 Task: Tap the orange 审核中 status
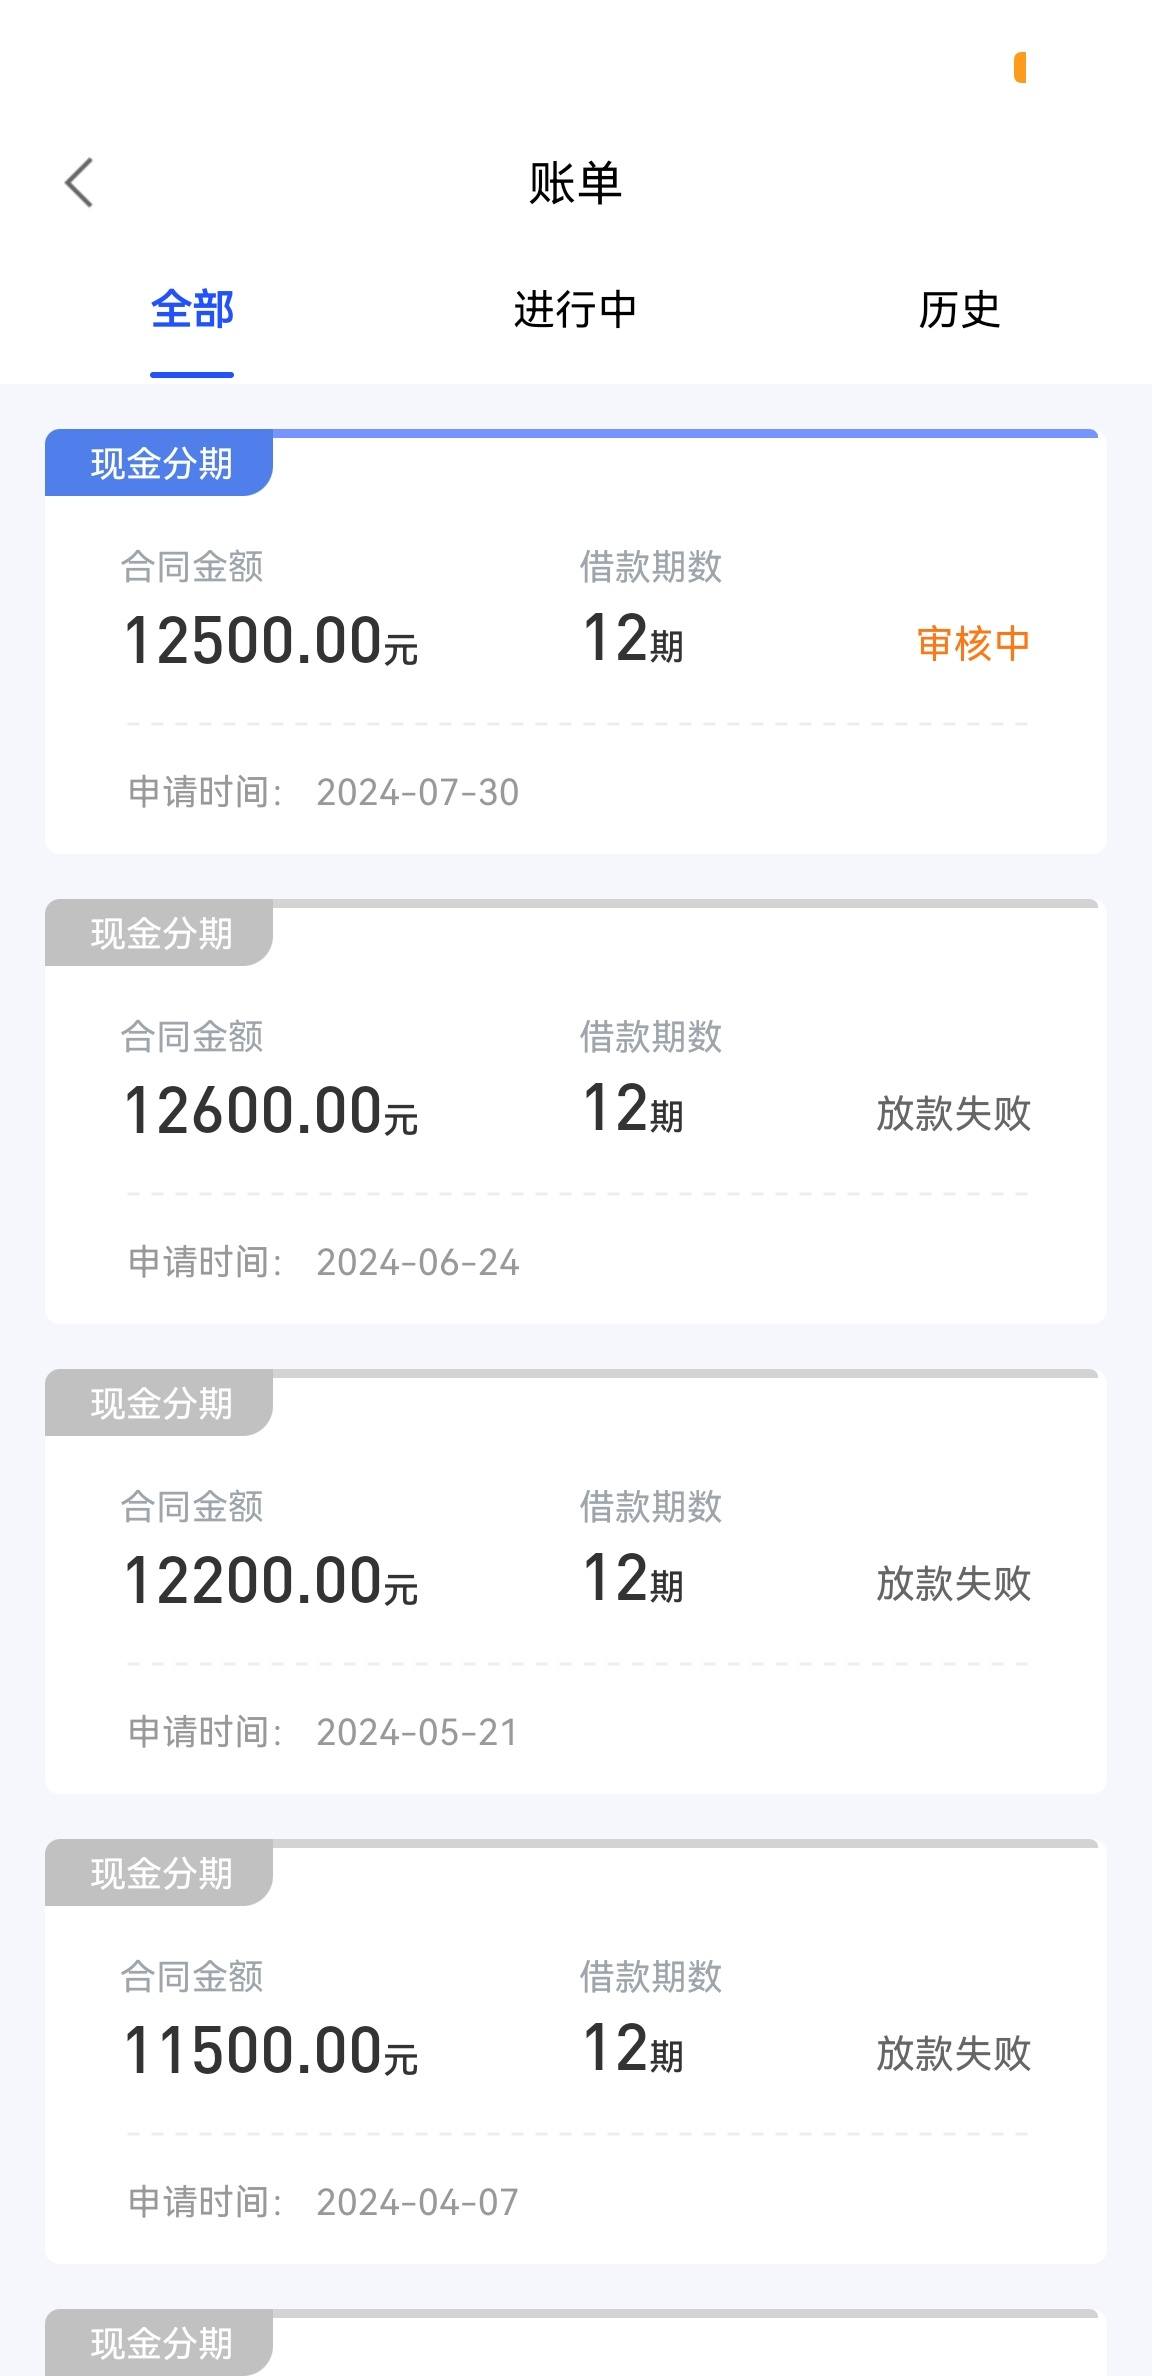tap(973, 643)
